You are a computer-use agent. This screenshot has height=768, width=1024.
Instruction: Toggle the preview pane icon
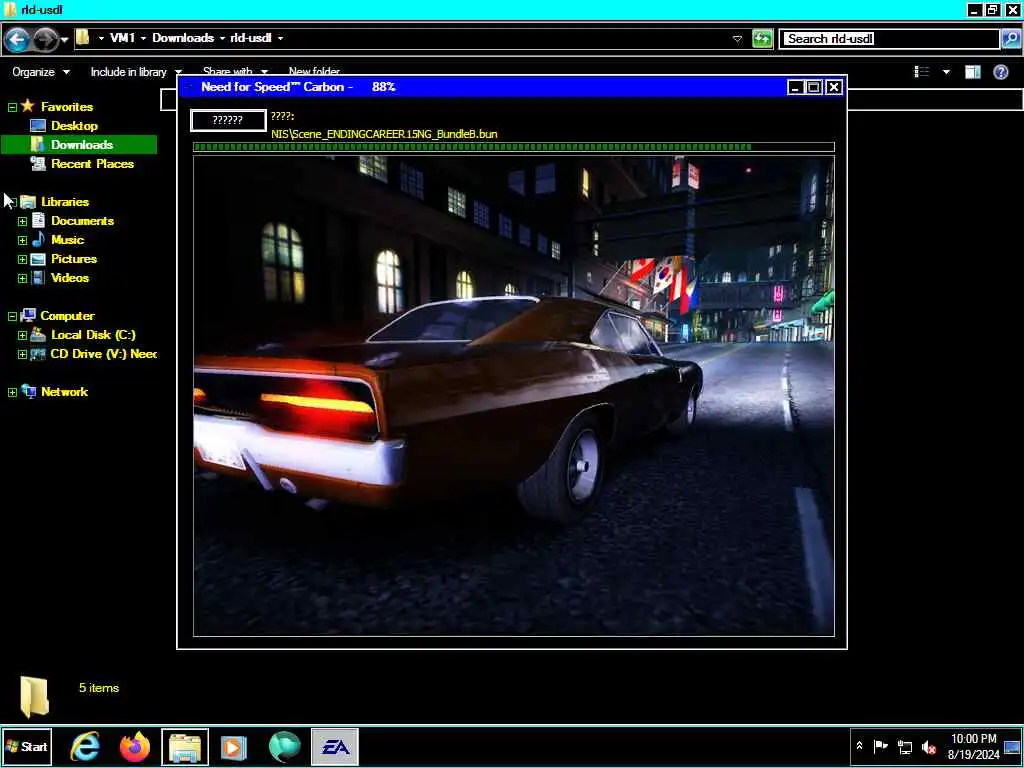point(973,72)
